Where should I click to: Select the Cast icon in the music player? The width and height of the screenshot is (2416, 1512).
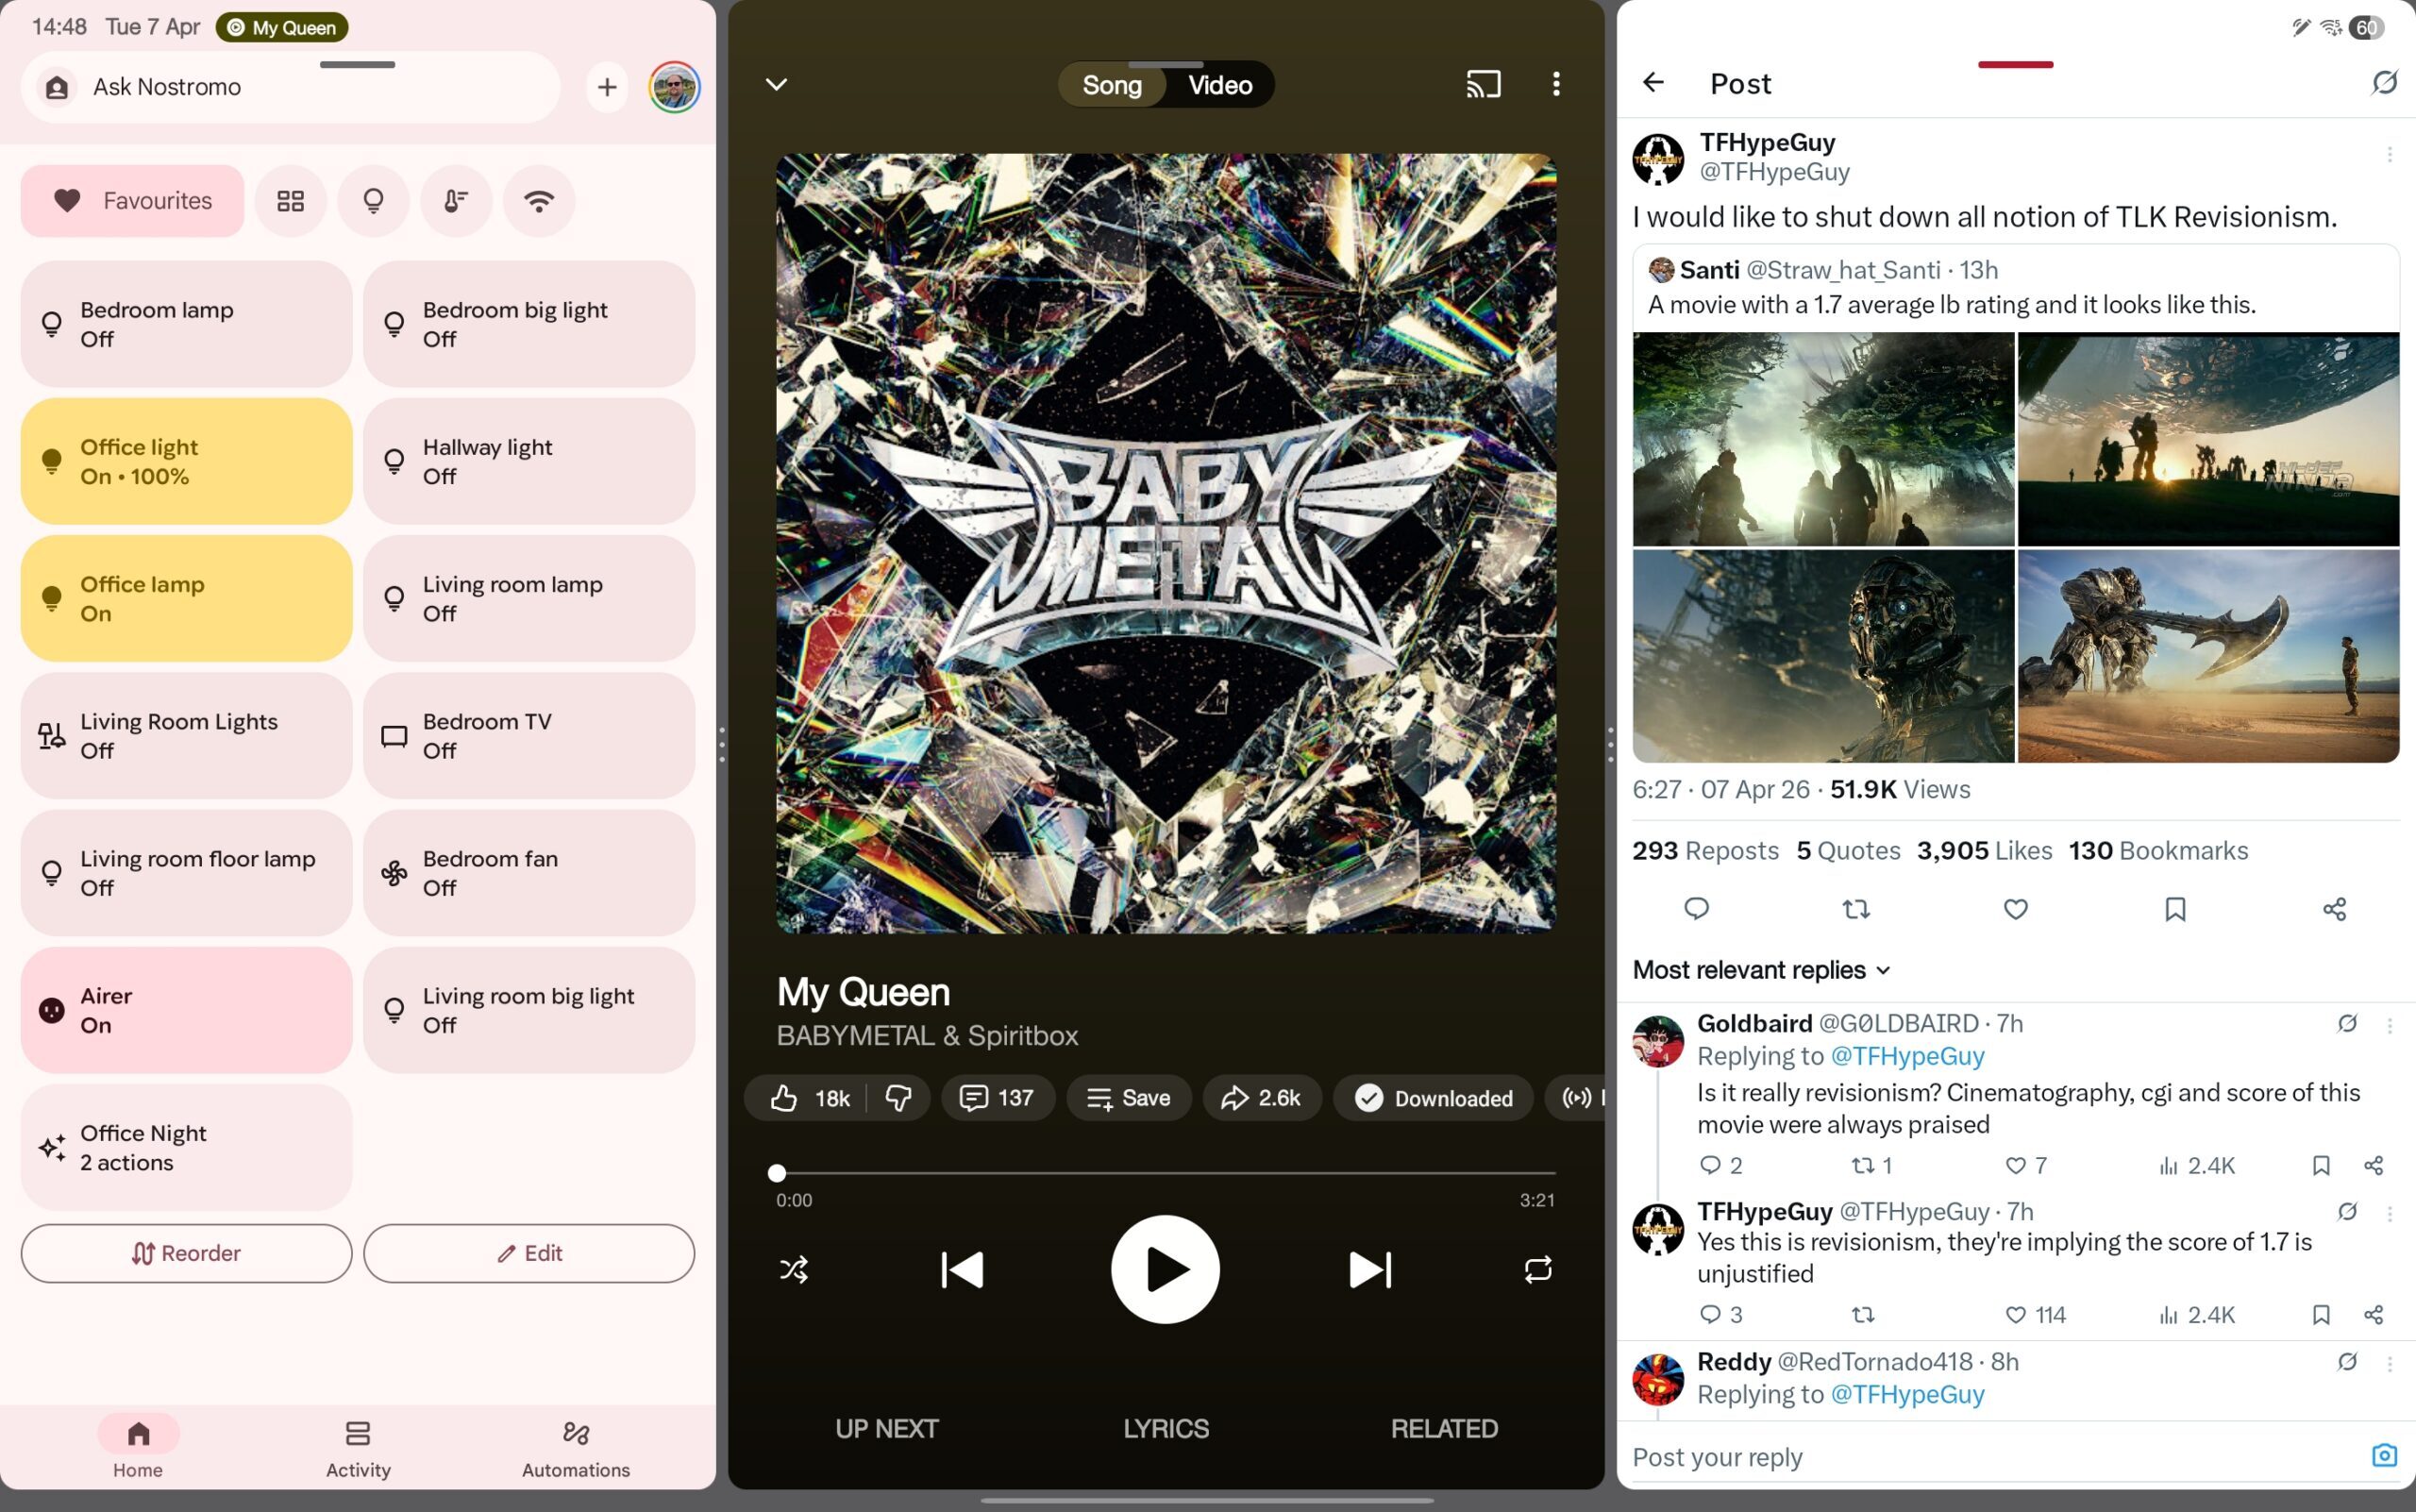coord(1482,84)
